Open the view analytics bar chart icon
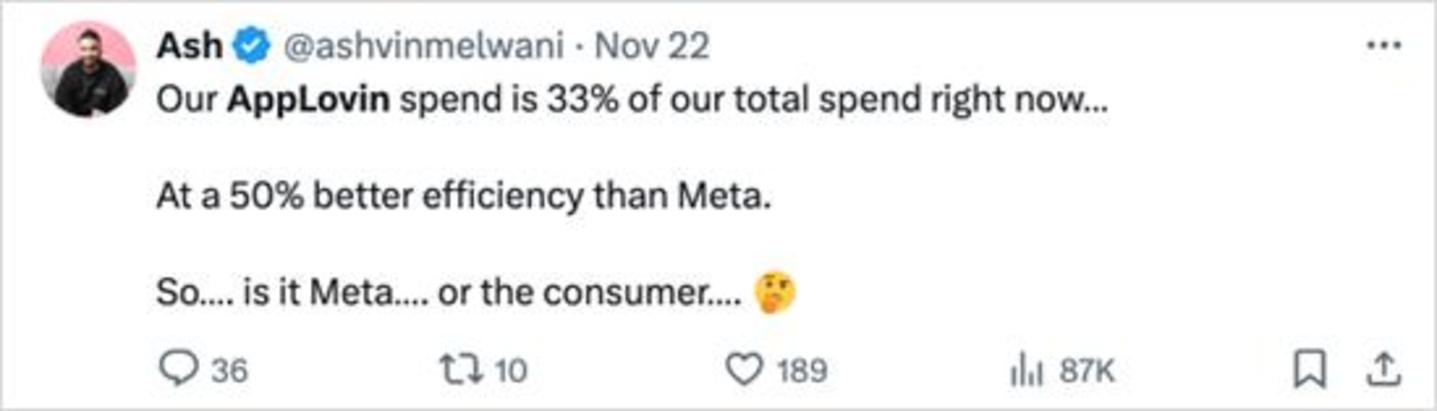The width and height of the screenshot is (1437, 411). (1027, 372)
